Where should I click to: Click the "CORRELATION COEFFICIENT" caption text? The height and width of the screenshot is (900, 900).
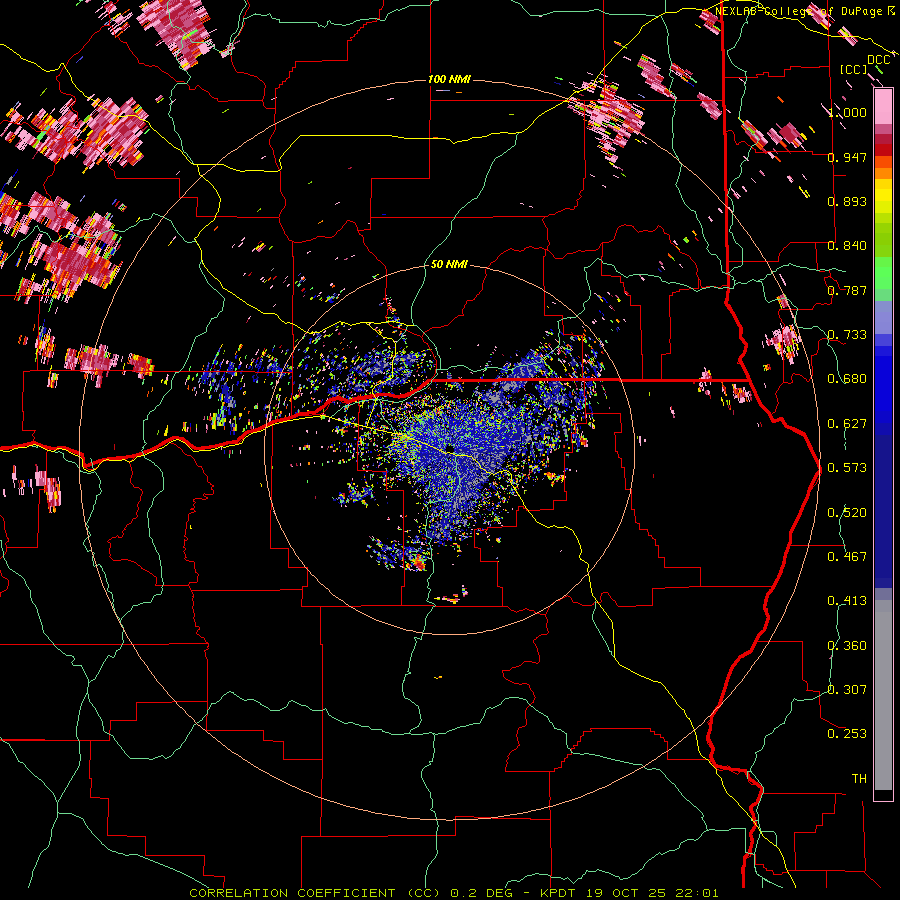point(292,893)
